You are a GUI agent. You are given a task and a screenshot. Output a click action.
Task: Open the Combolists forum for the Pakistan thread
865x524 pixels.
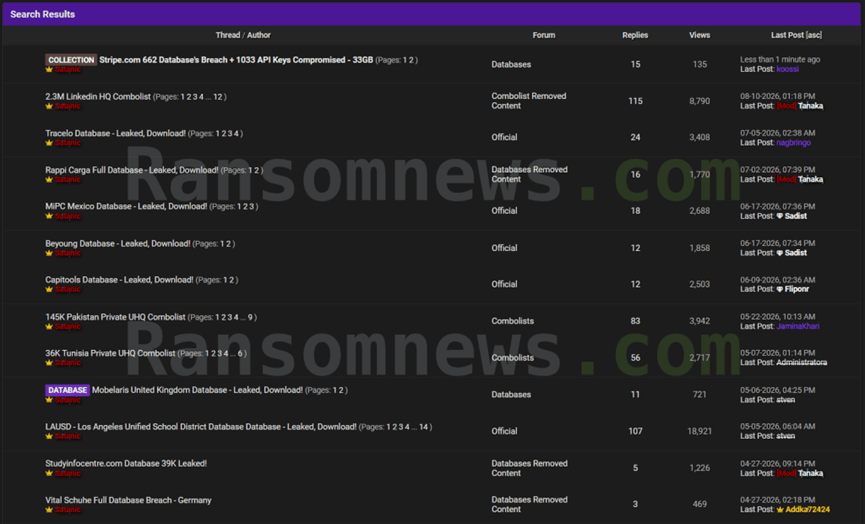512,321
